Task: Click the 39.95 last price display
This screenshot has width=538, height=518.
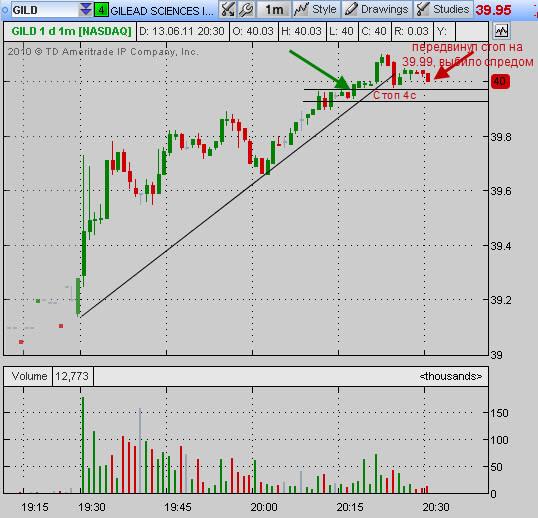Action: click(493, 10)
